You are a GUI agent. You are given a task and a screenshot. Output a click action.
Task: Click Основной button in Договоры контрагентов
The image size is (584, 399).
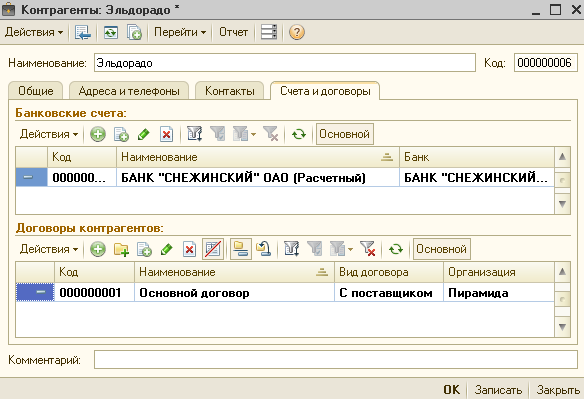click(x=442, y=249)
